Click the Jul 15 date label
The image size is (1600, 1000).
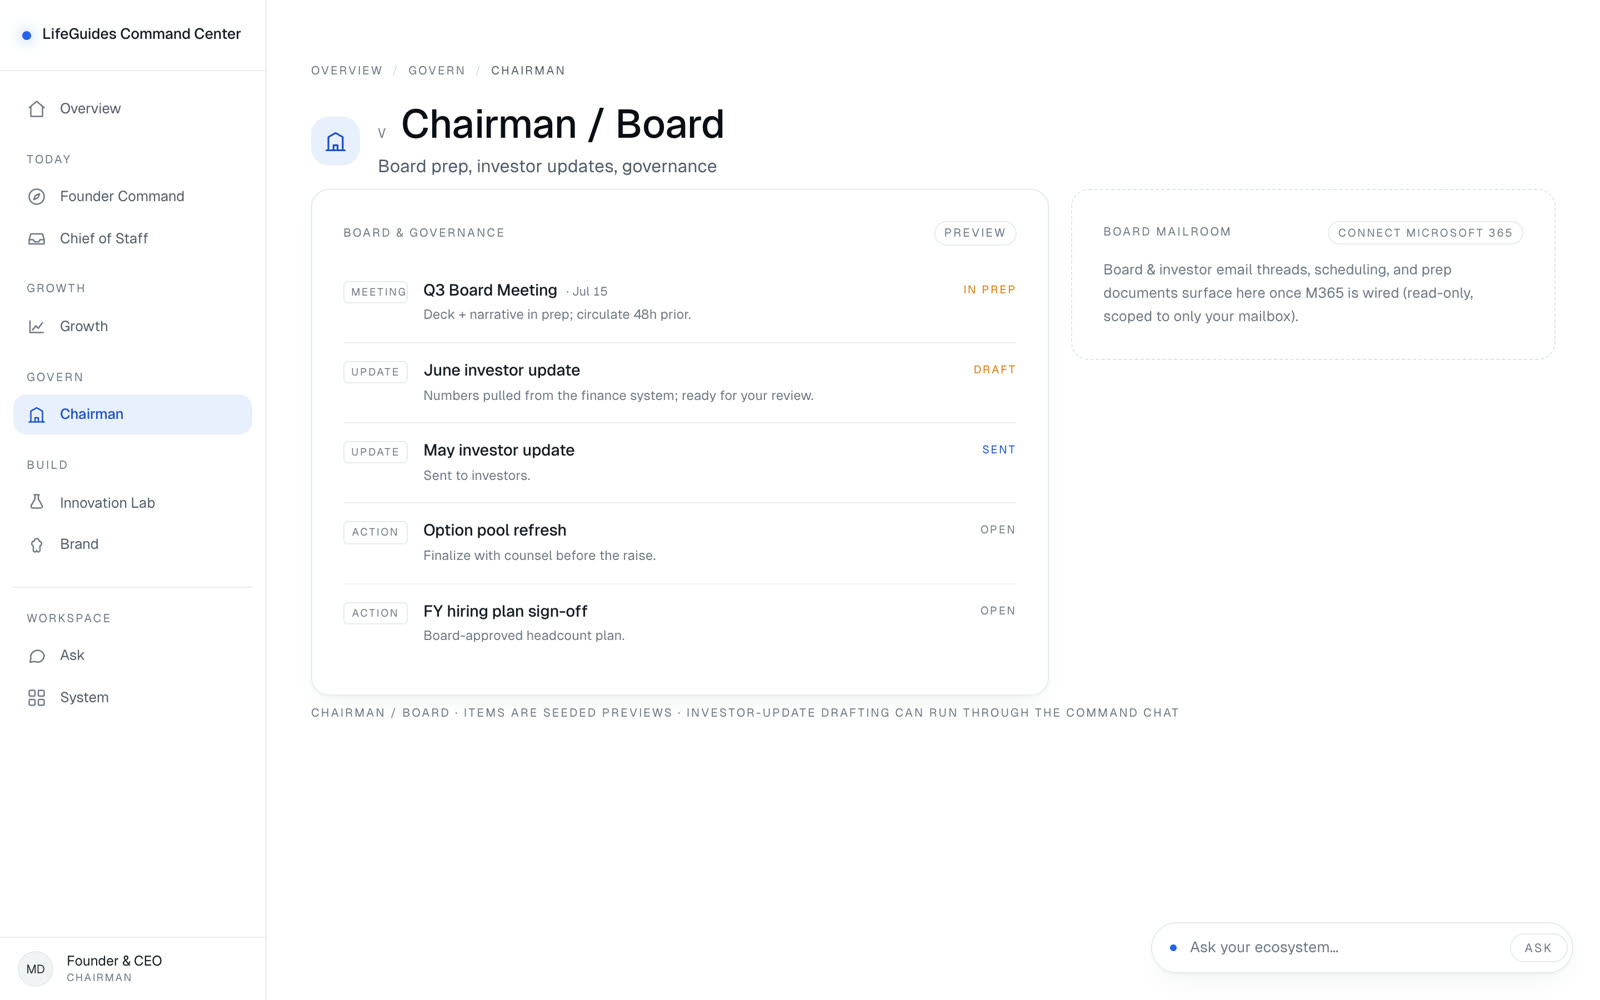click(590, 292)
